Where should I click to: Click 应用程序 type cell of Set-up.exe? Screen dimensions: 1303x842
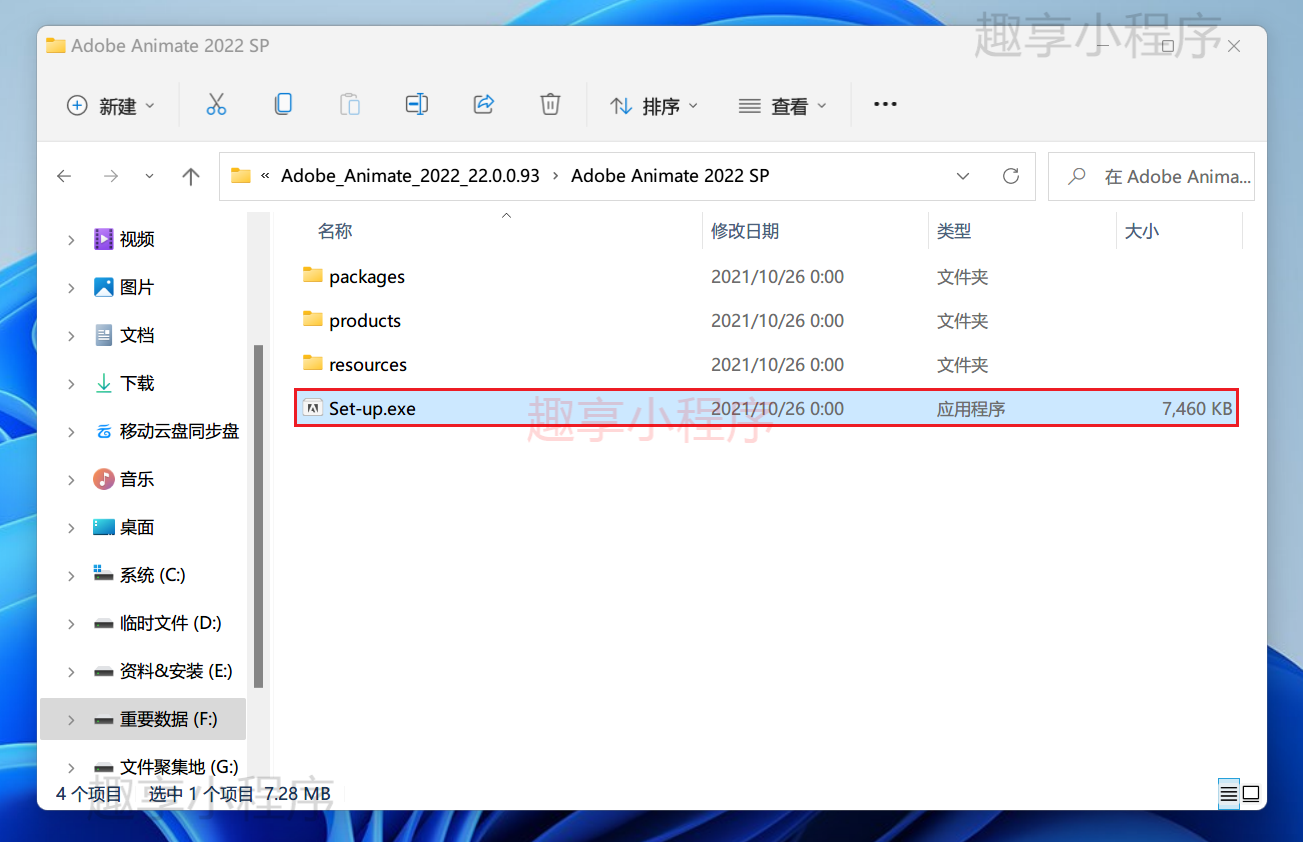(x=971, y=409)
